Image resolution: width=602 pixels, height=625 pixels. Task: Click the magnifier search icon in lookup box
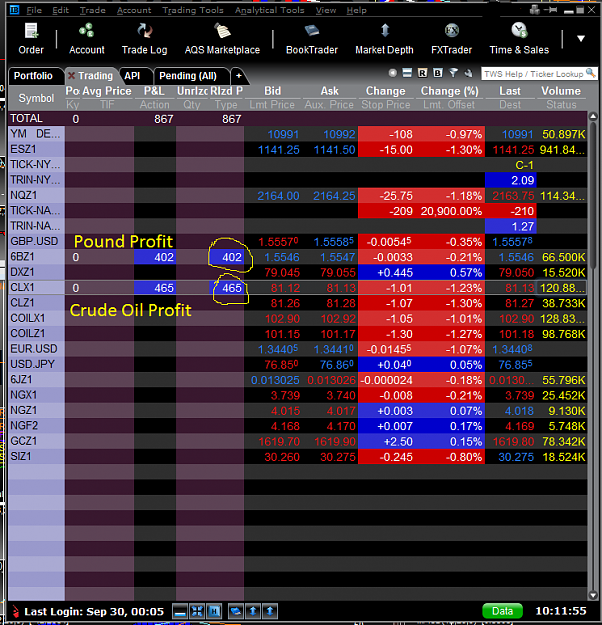590,73
